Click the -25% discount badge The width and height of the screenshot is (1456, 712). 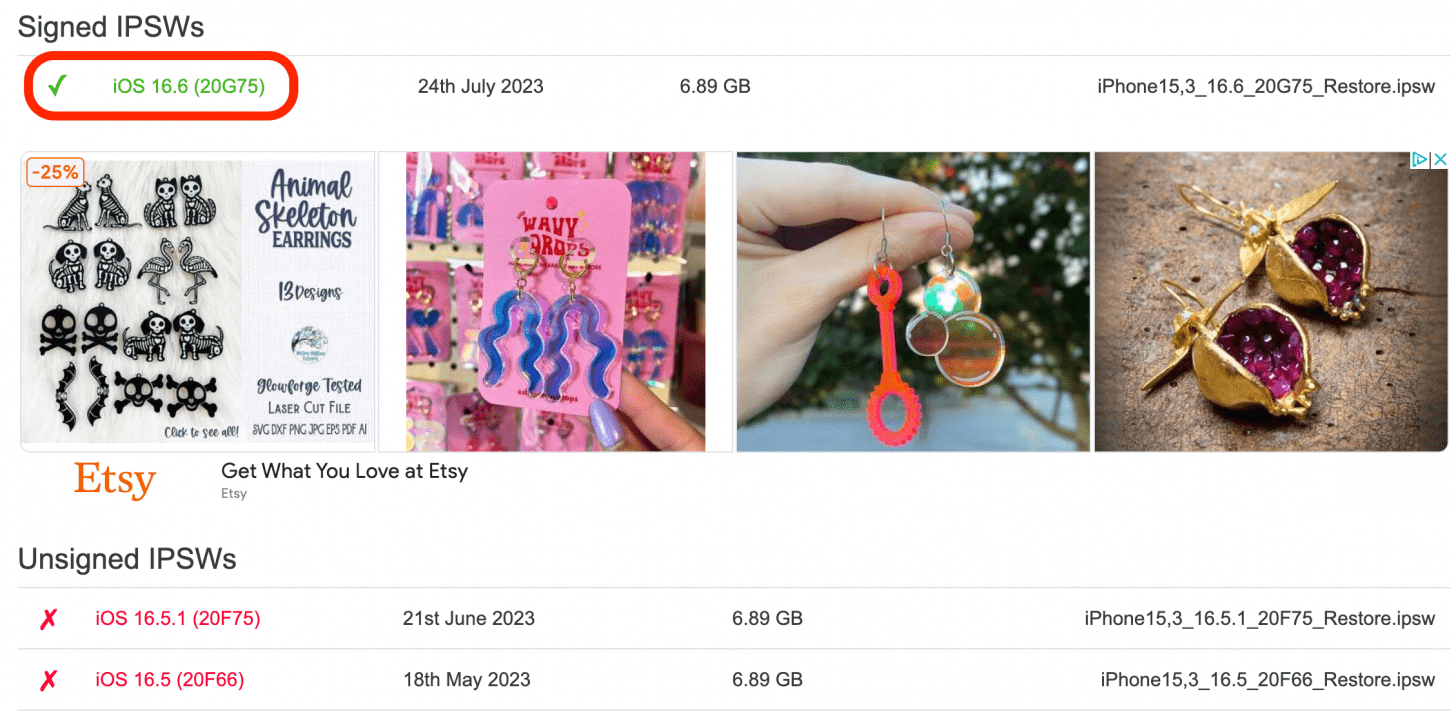pos(55,172)
